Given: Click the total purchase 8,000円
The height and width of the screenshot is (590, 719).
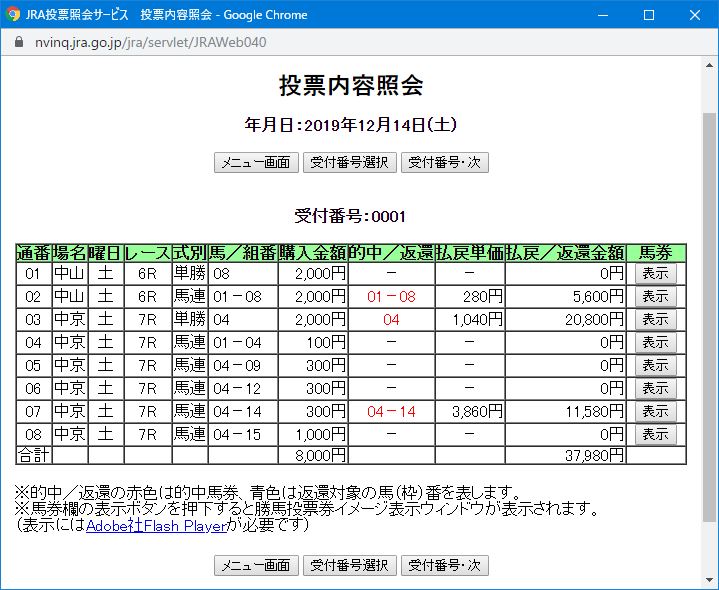Looking at the screenshot, I should coord(313,455).
